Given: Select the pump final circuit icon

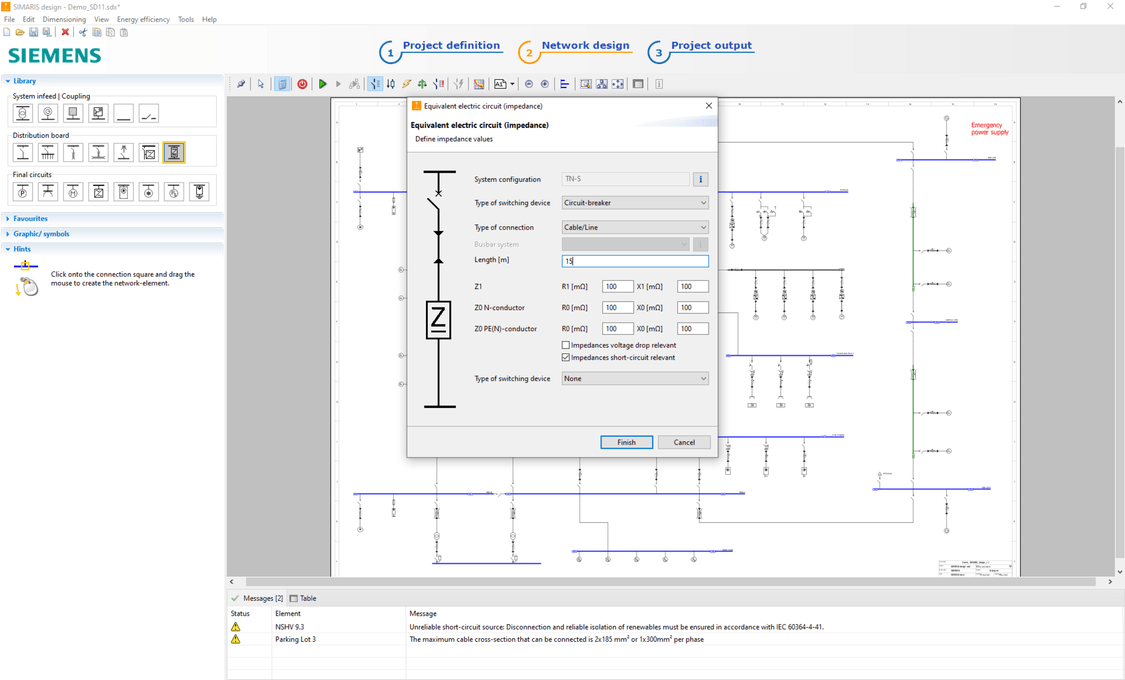Looking at the screenshot, I should click(x=22, y=191).
